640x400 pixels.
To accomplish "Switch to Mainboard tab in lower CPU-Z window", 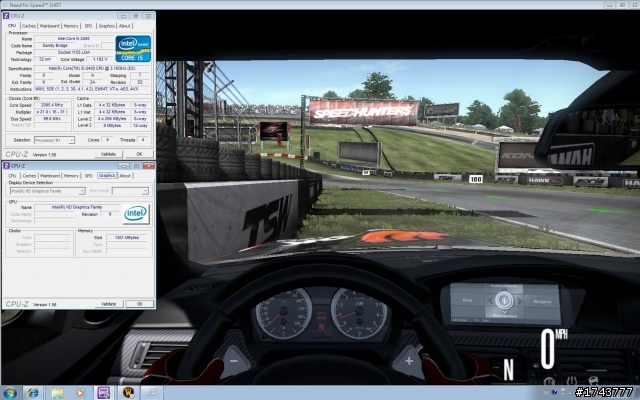I will pyautogui.click(x=50, y=176).
